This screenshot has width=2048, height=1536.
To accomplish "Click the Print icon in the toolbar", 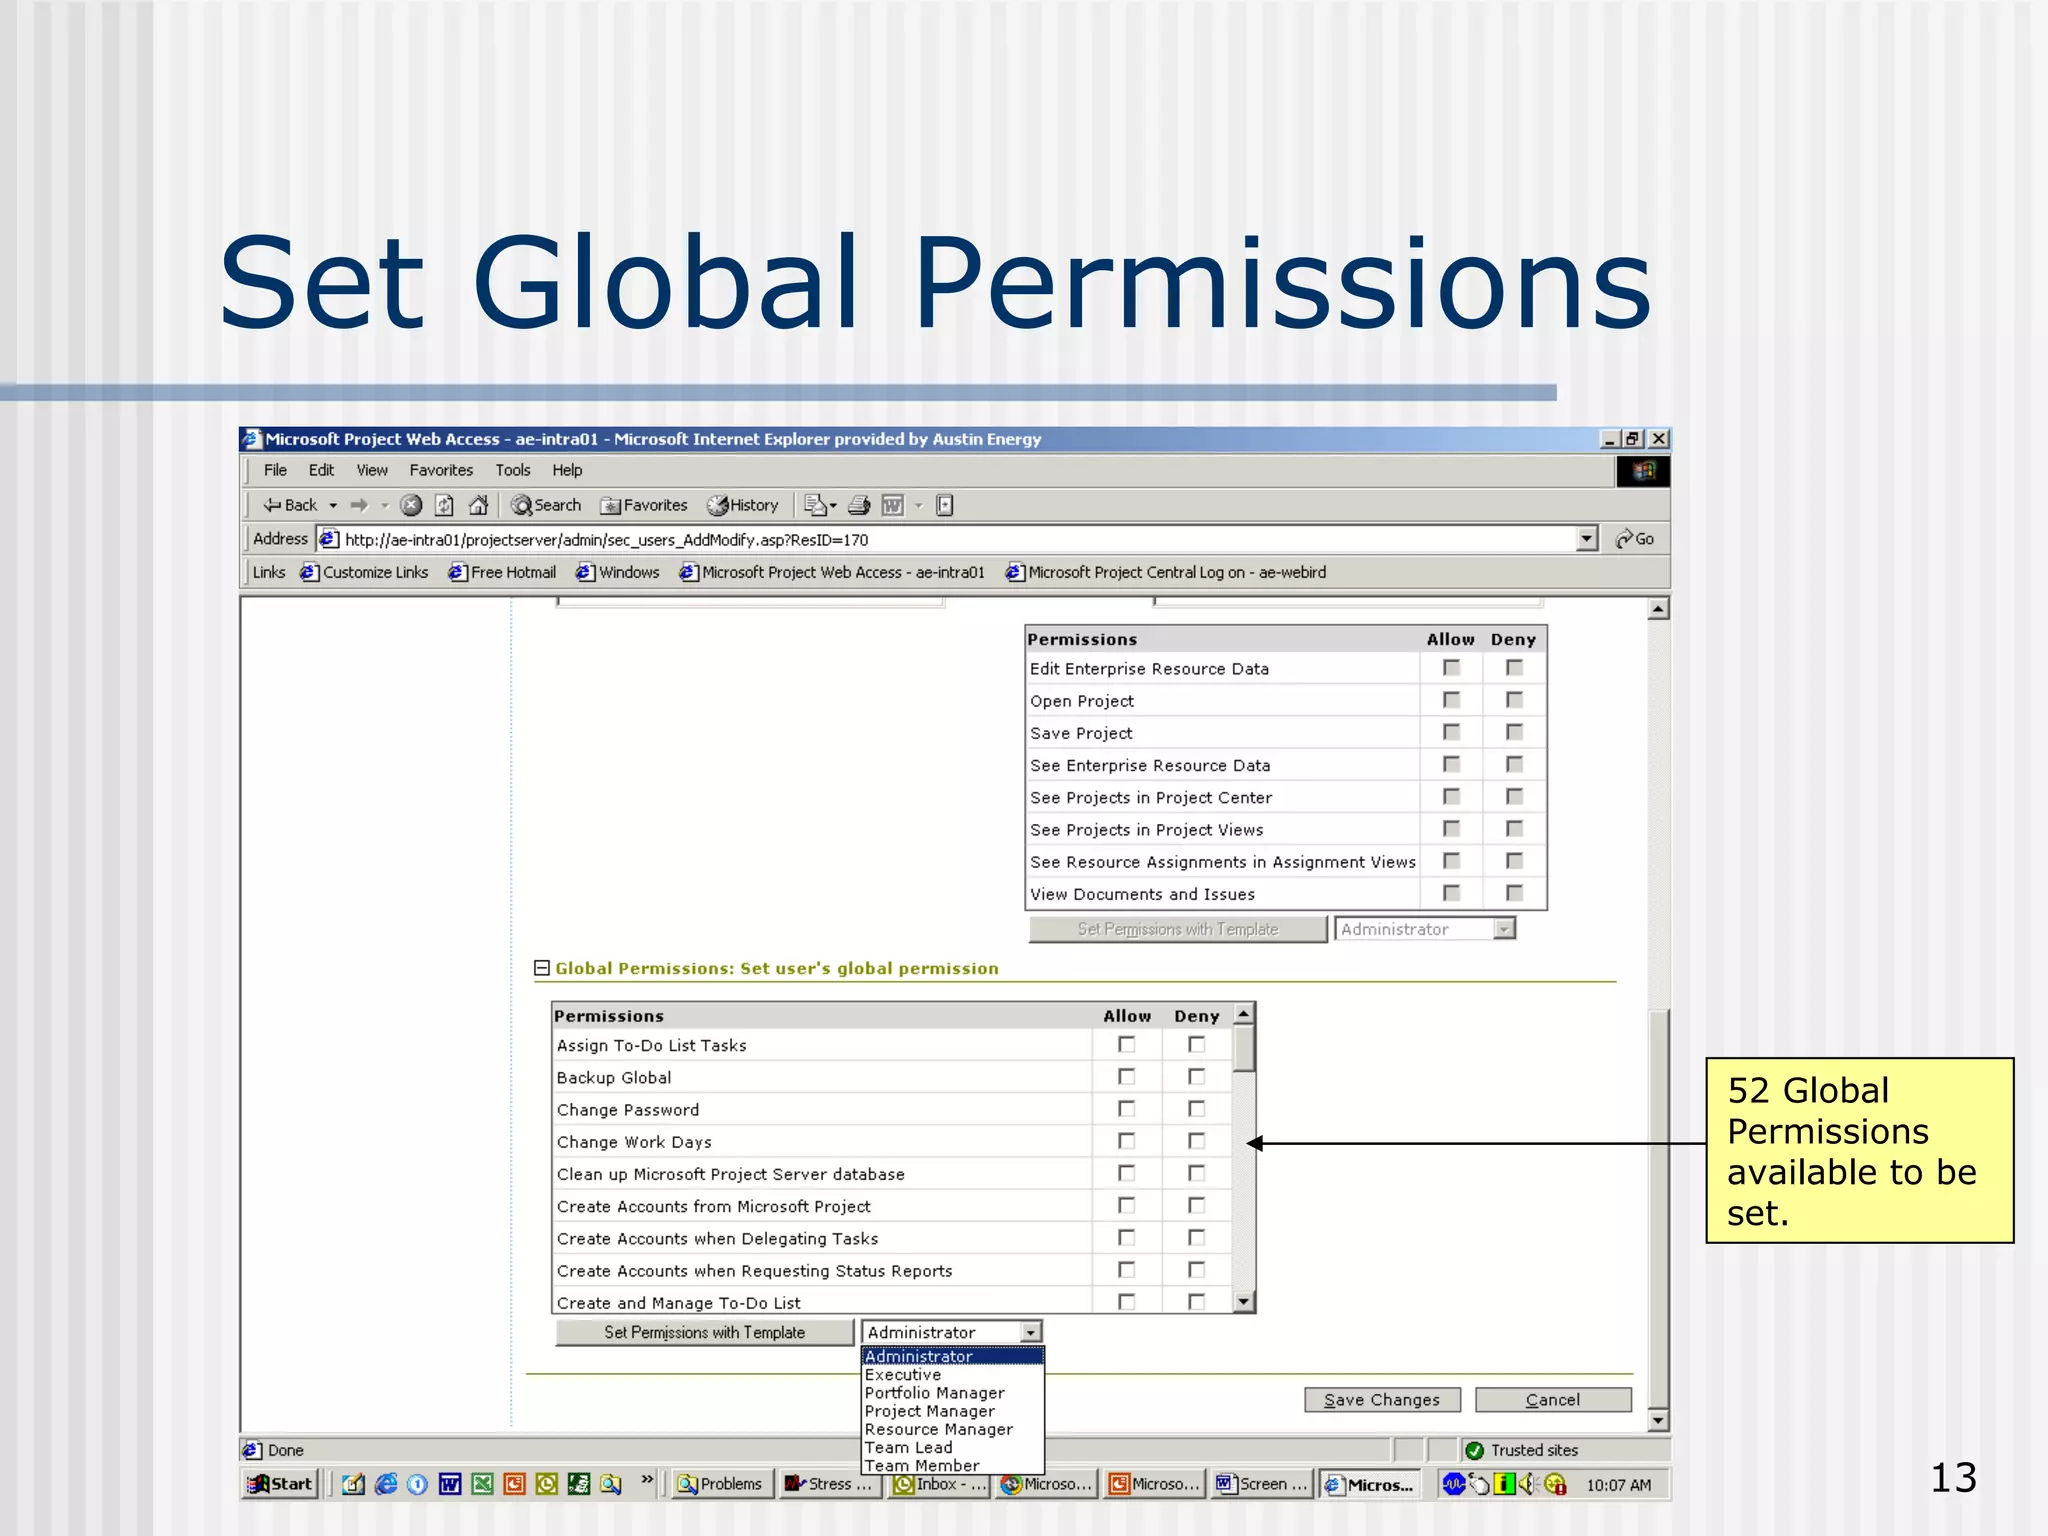I will (x=859, y=505).
